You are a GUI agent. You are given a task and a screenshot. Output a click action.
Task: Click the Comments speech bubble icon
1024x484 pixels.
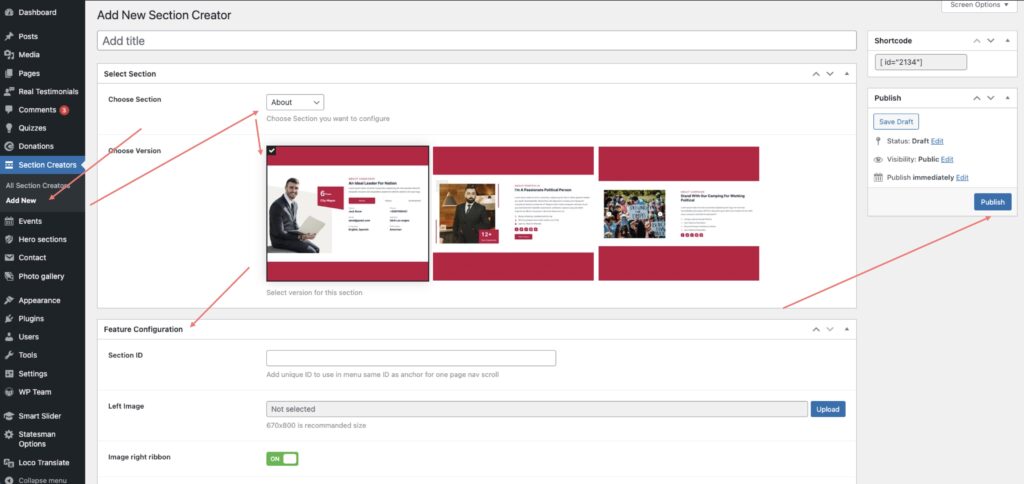[x=9, y=109]
